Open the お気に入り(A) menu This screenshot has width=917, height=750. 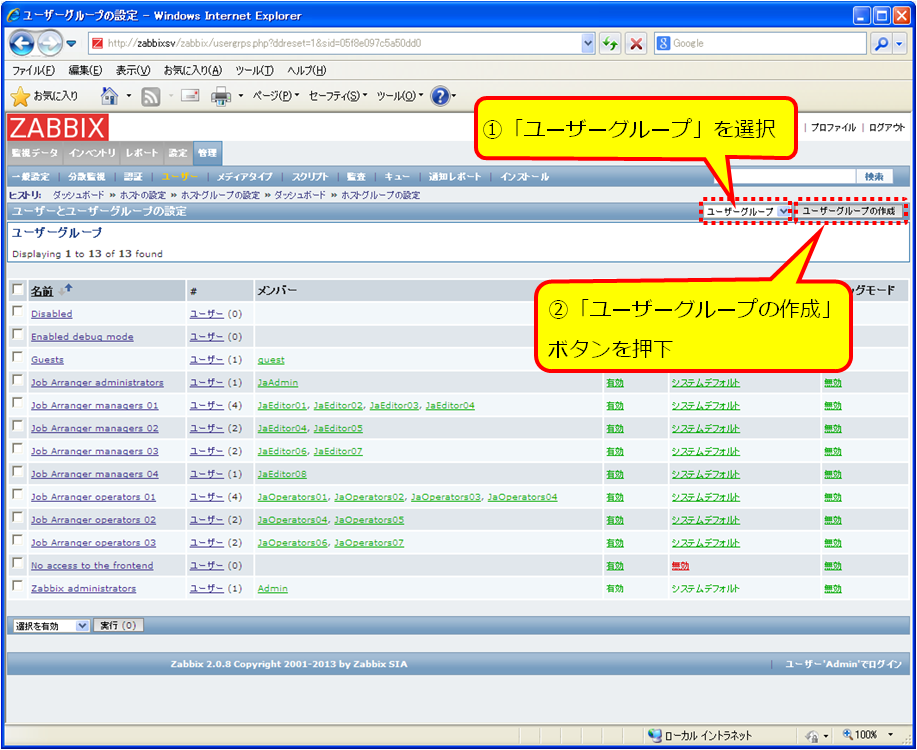193,70
